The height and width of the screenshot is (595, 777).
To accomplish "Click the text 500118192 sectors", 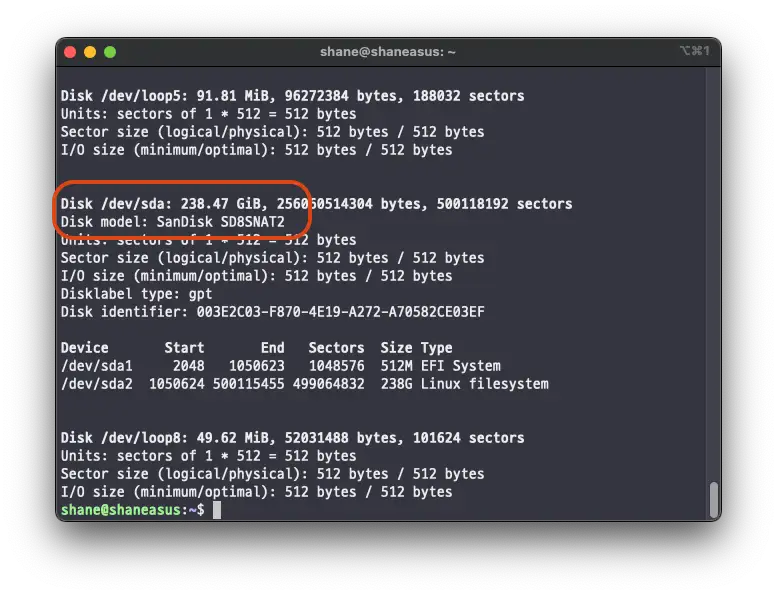I will 504,204.
